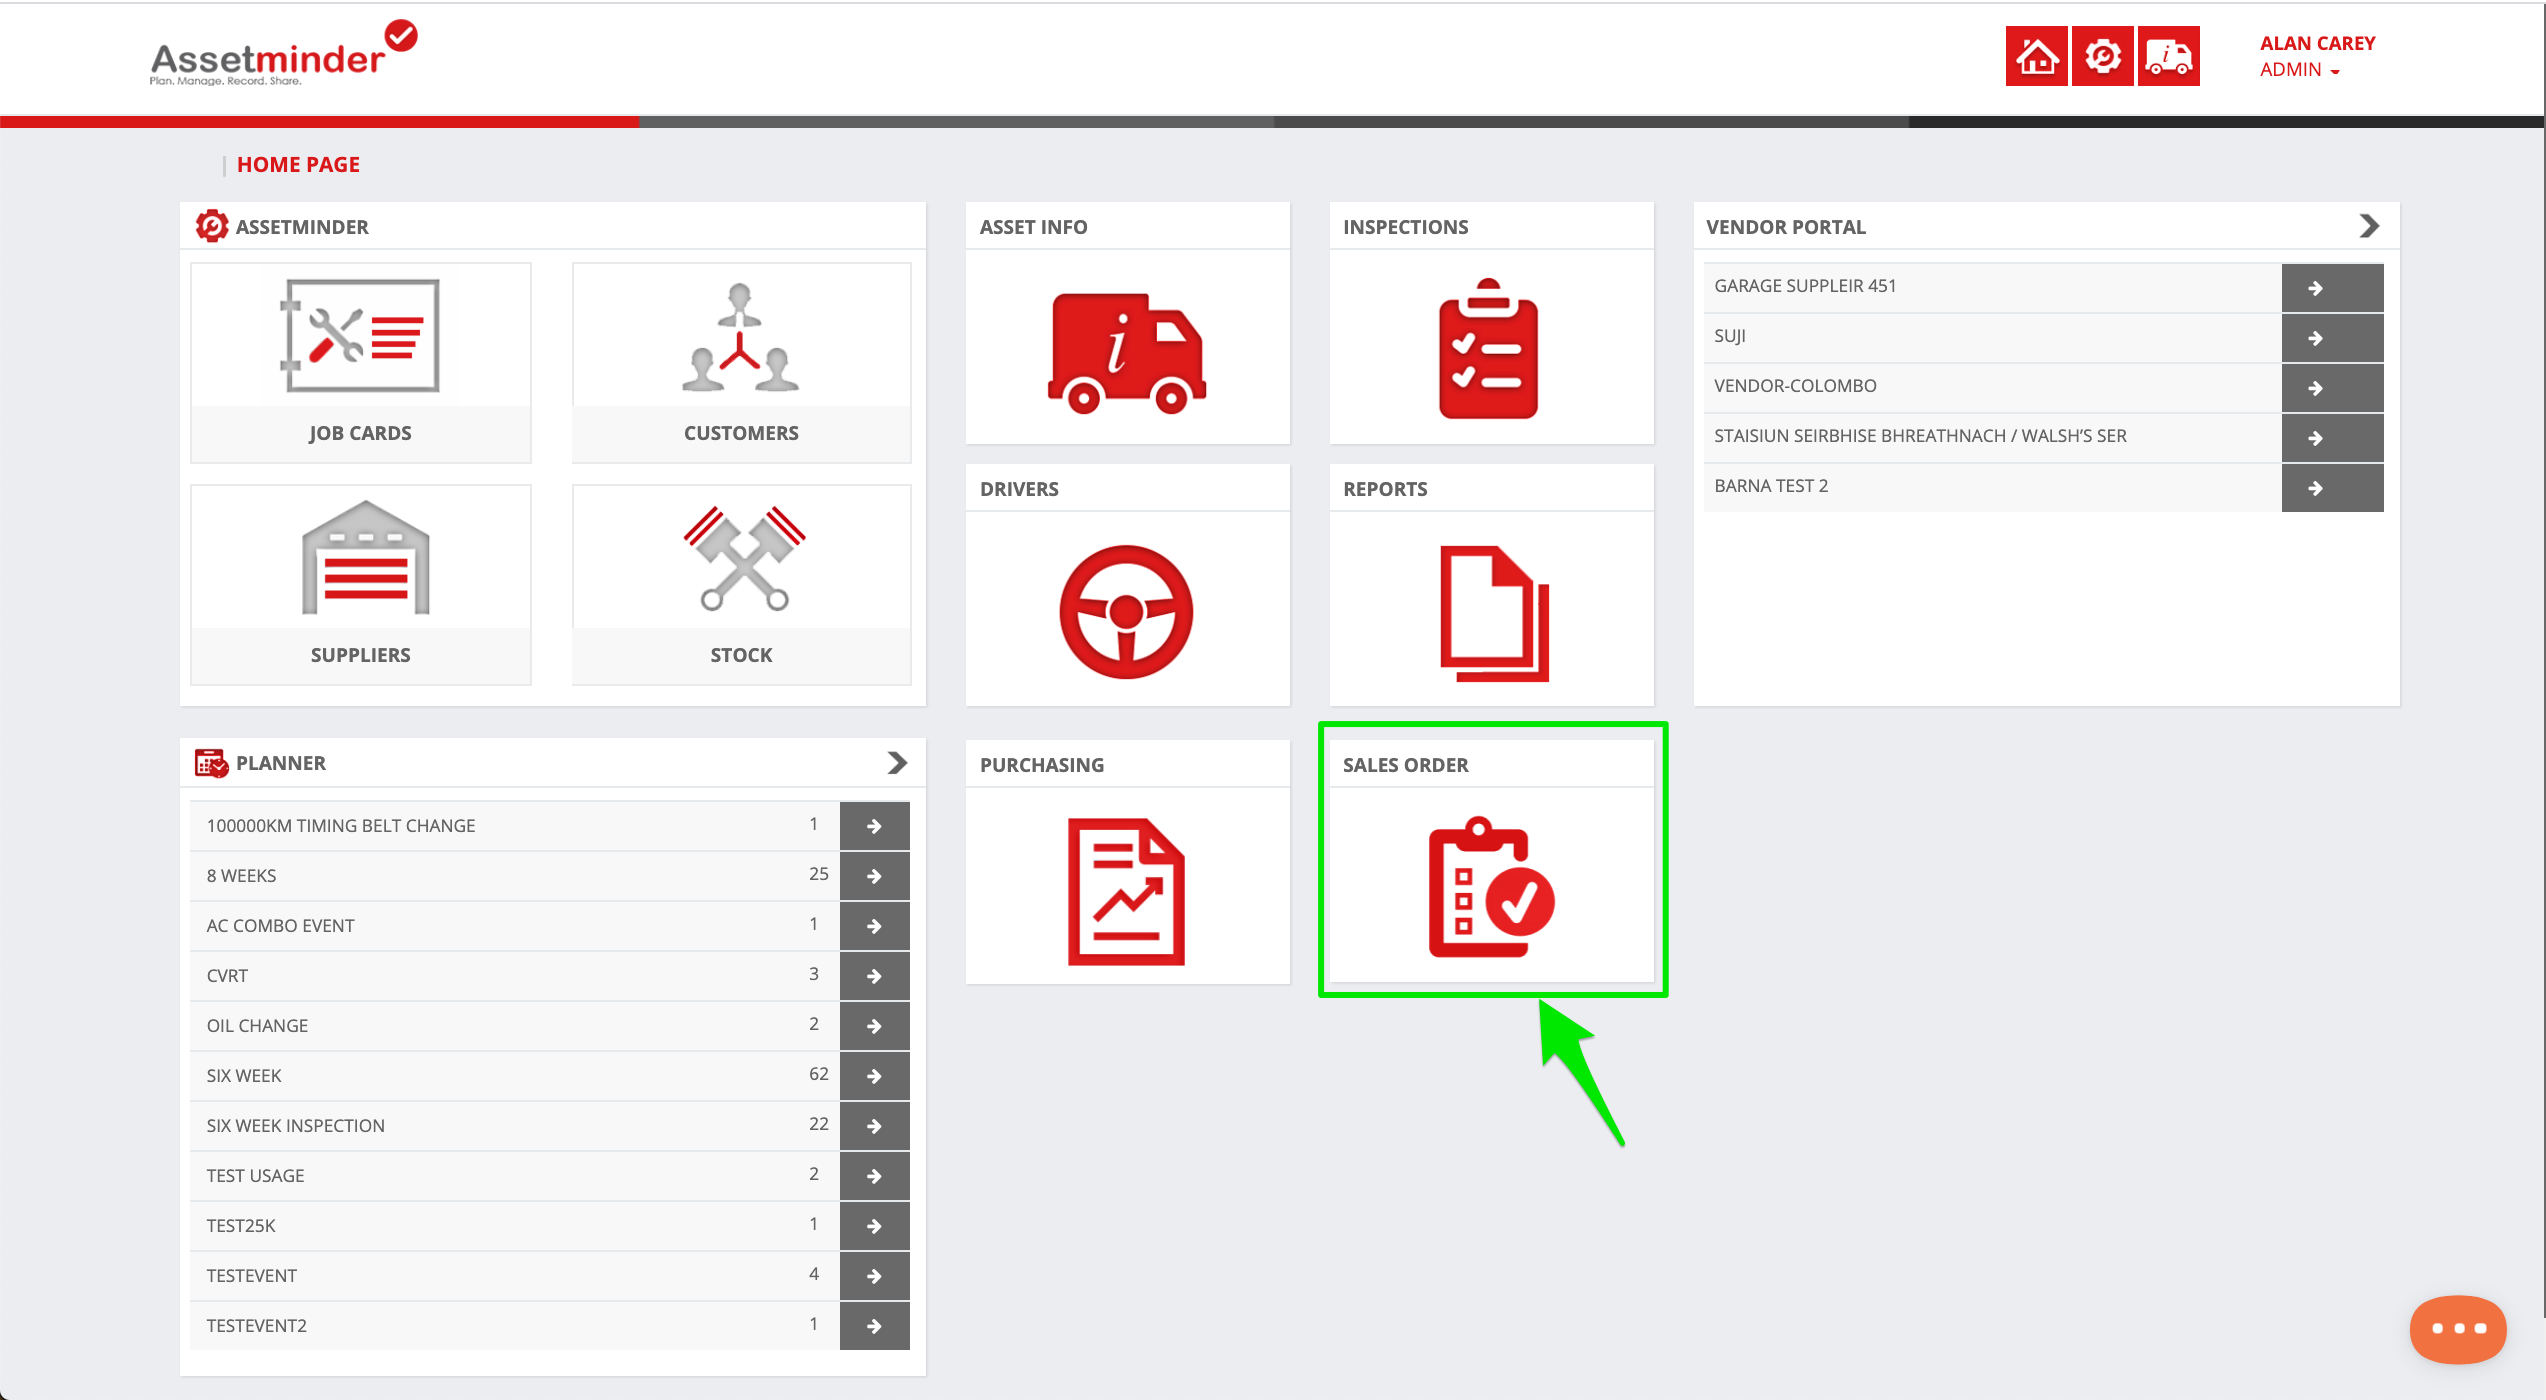The image size is (2546, 1400).
Task: Click the JOB CARDS label
Action: [360, 433]
